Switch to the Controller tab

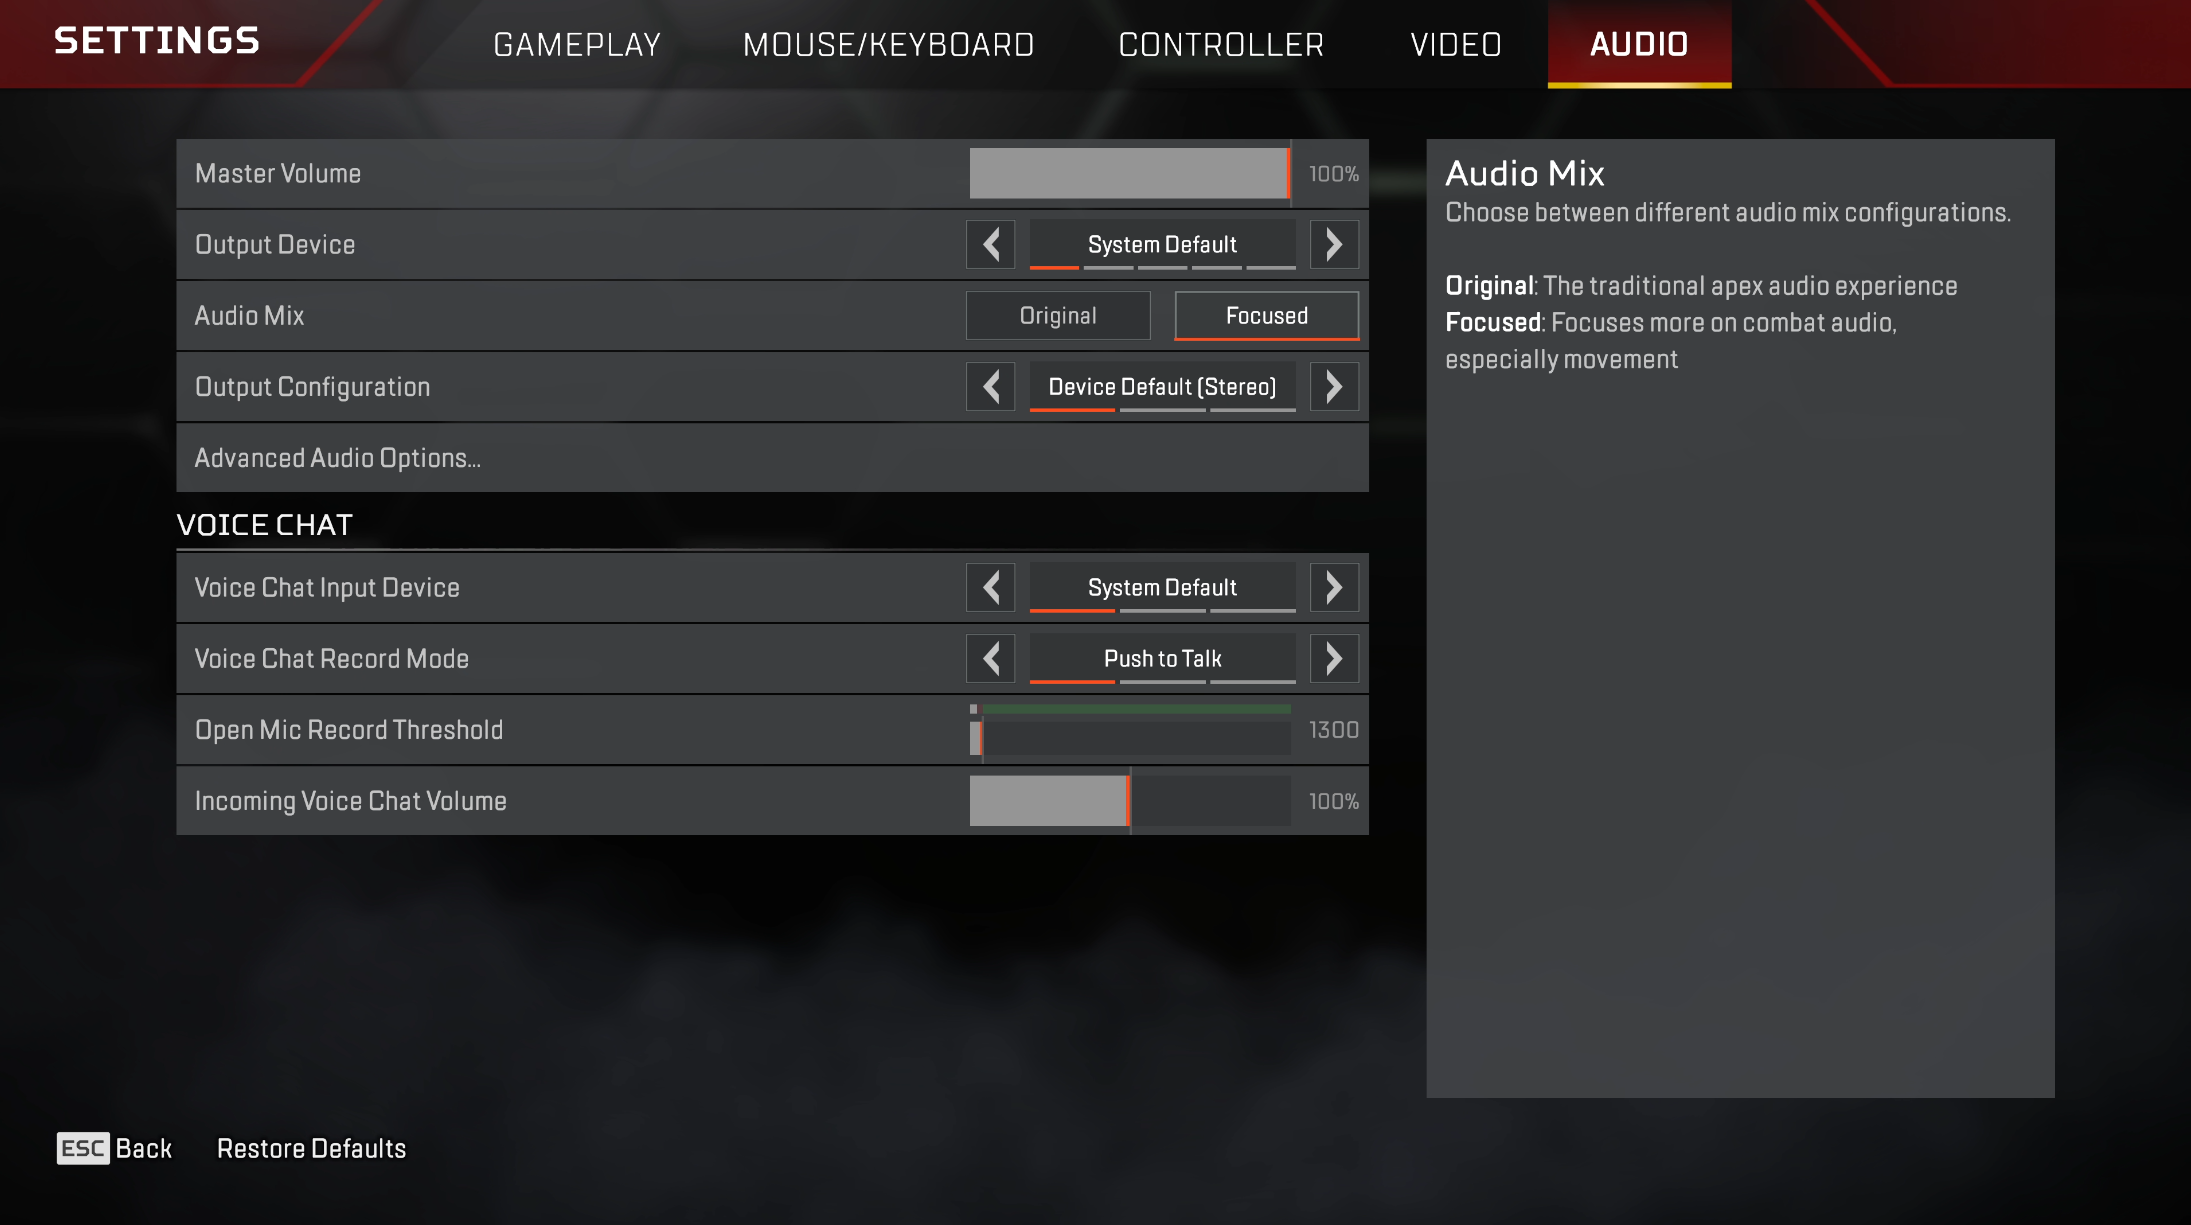(x=1221, y=44)
